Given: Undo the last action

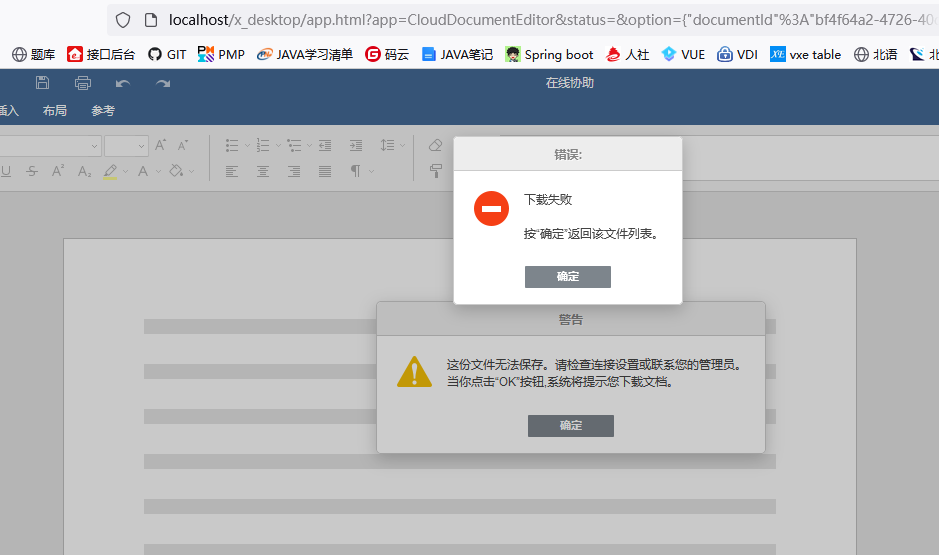Looking at the screenshot, I should click(x=123, y=84).
